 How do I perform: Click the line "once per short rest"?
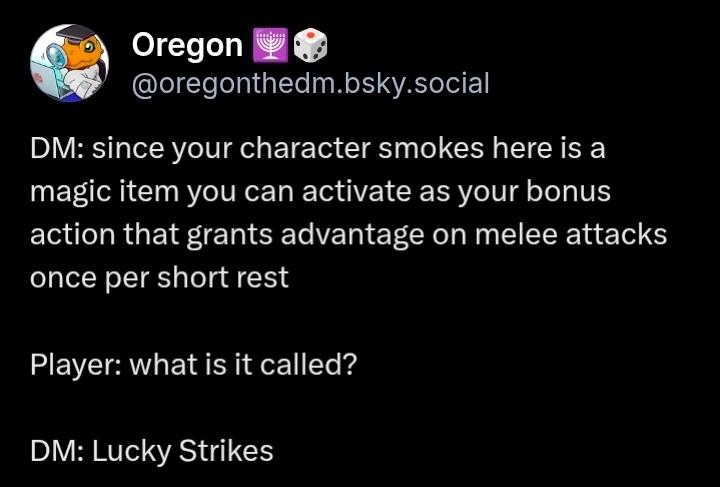[159, 277]
